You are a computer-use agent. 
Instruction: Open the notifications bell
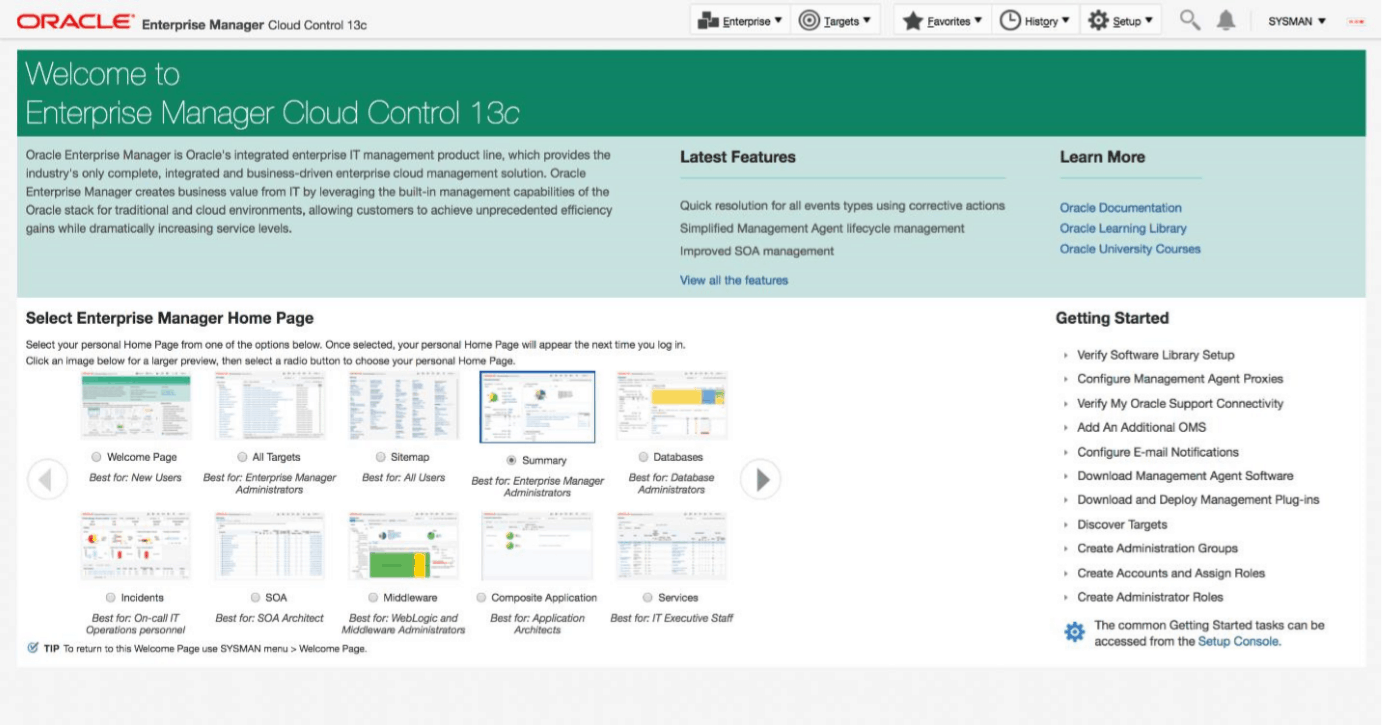coord(1228,18)
